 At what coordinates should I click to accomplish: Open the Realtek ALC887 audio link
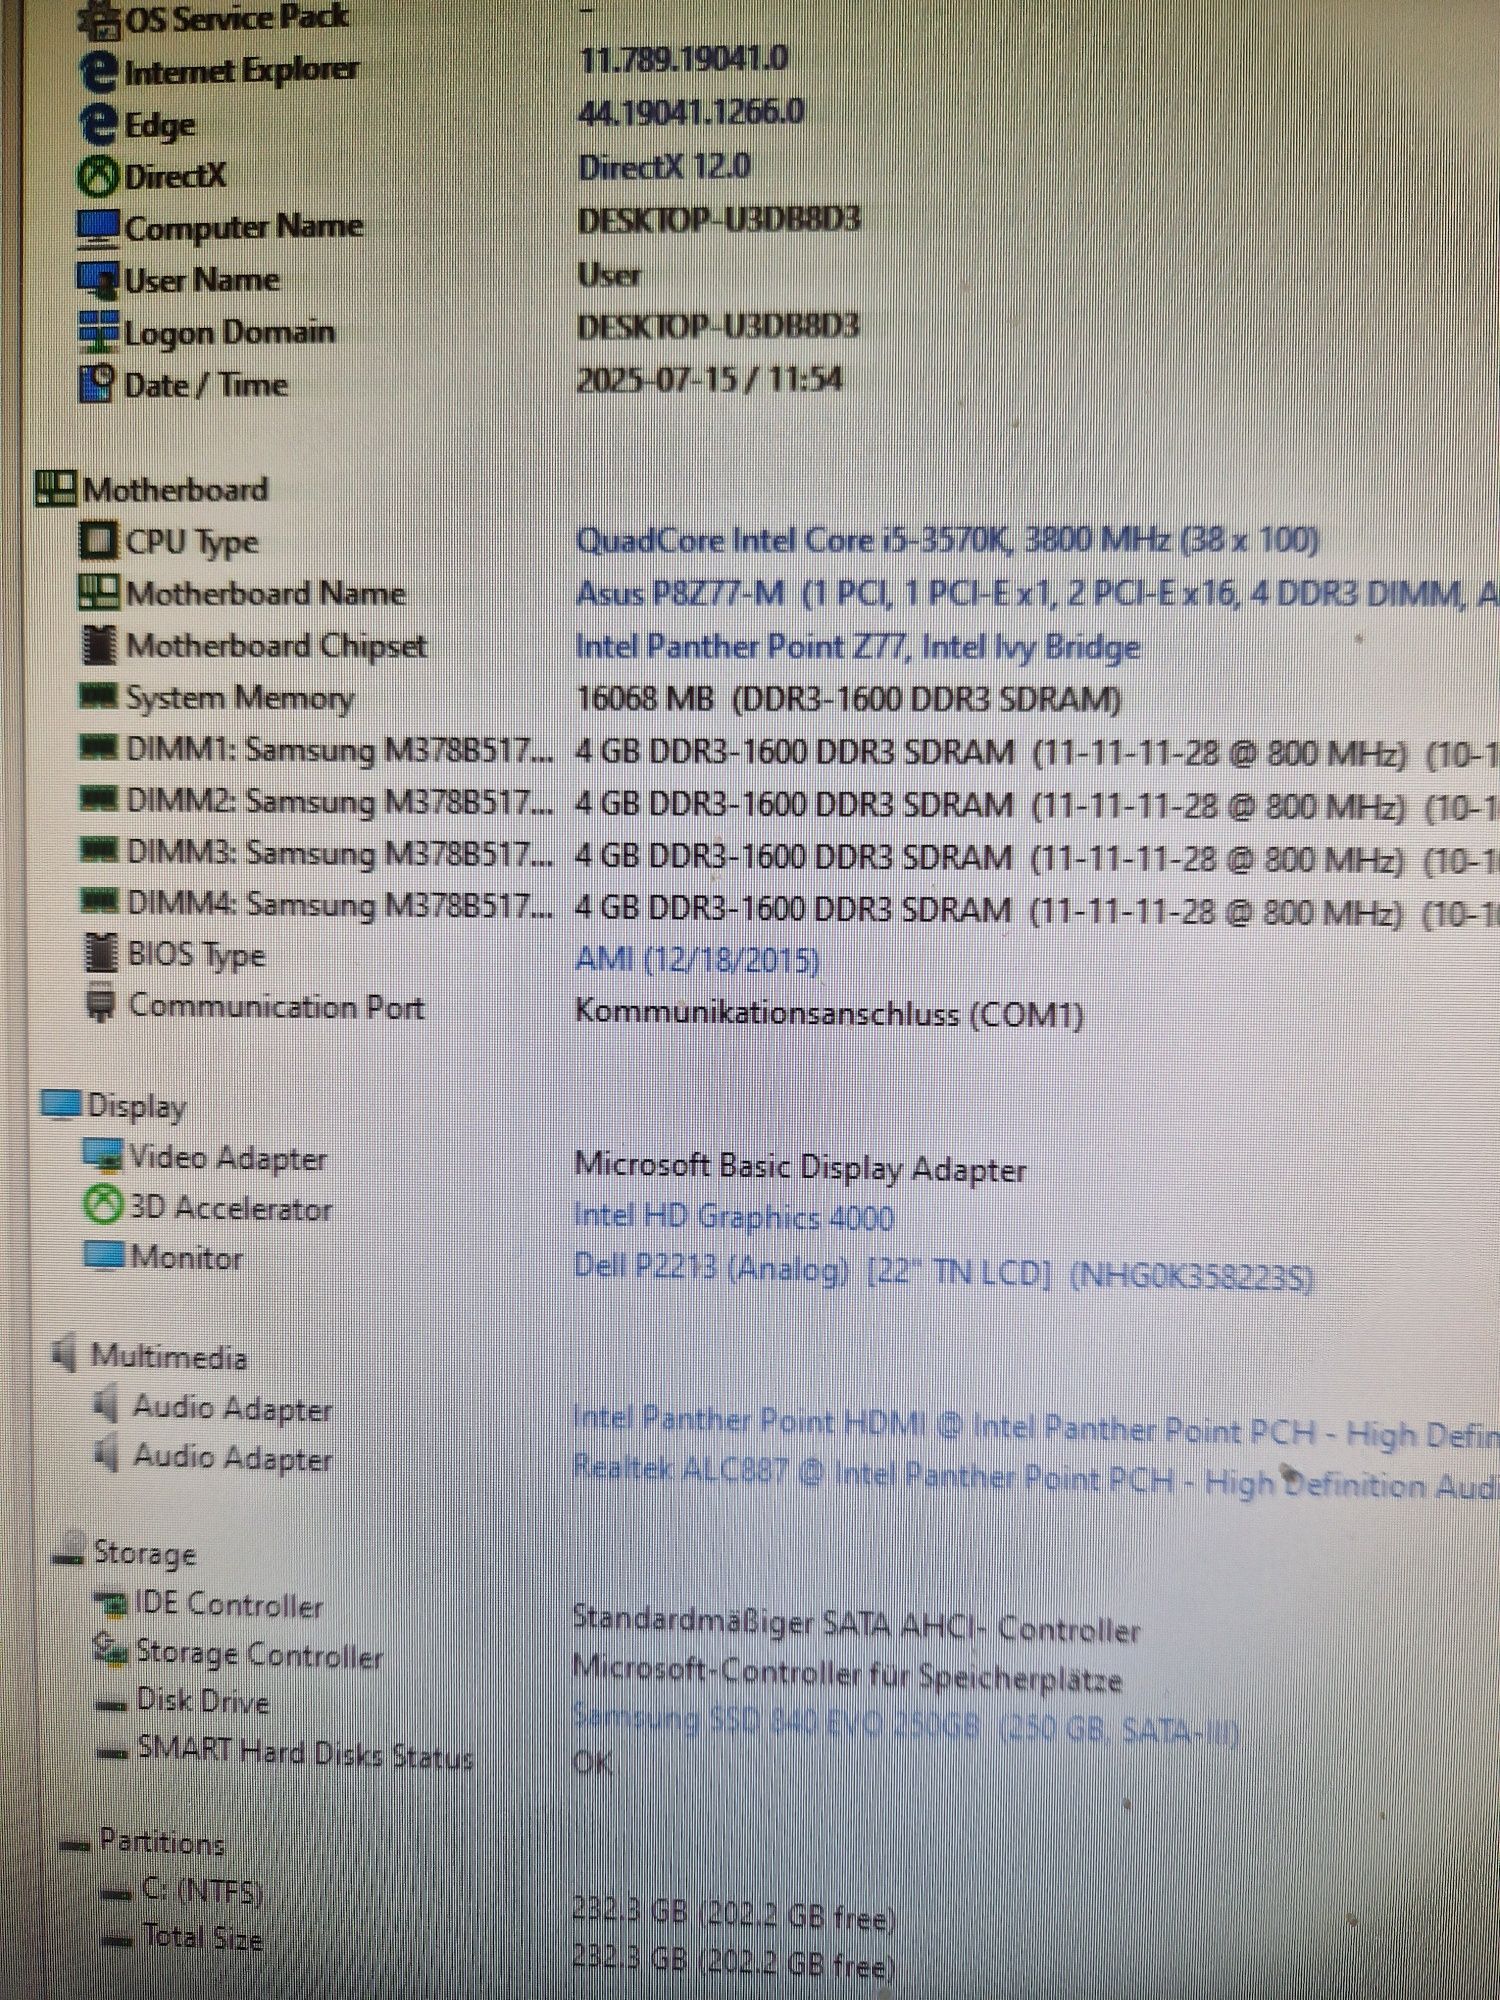pyautogui.click(x=1036, y=1478)
